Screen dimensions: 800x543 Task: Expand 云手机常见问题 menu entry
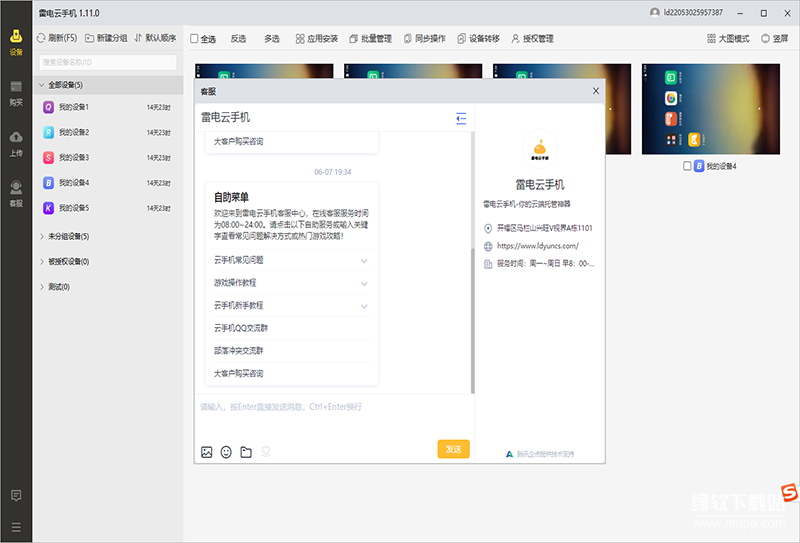coord(290,260)
